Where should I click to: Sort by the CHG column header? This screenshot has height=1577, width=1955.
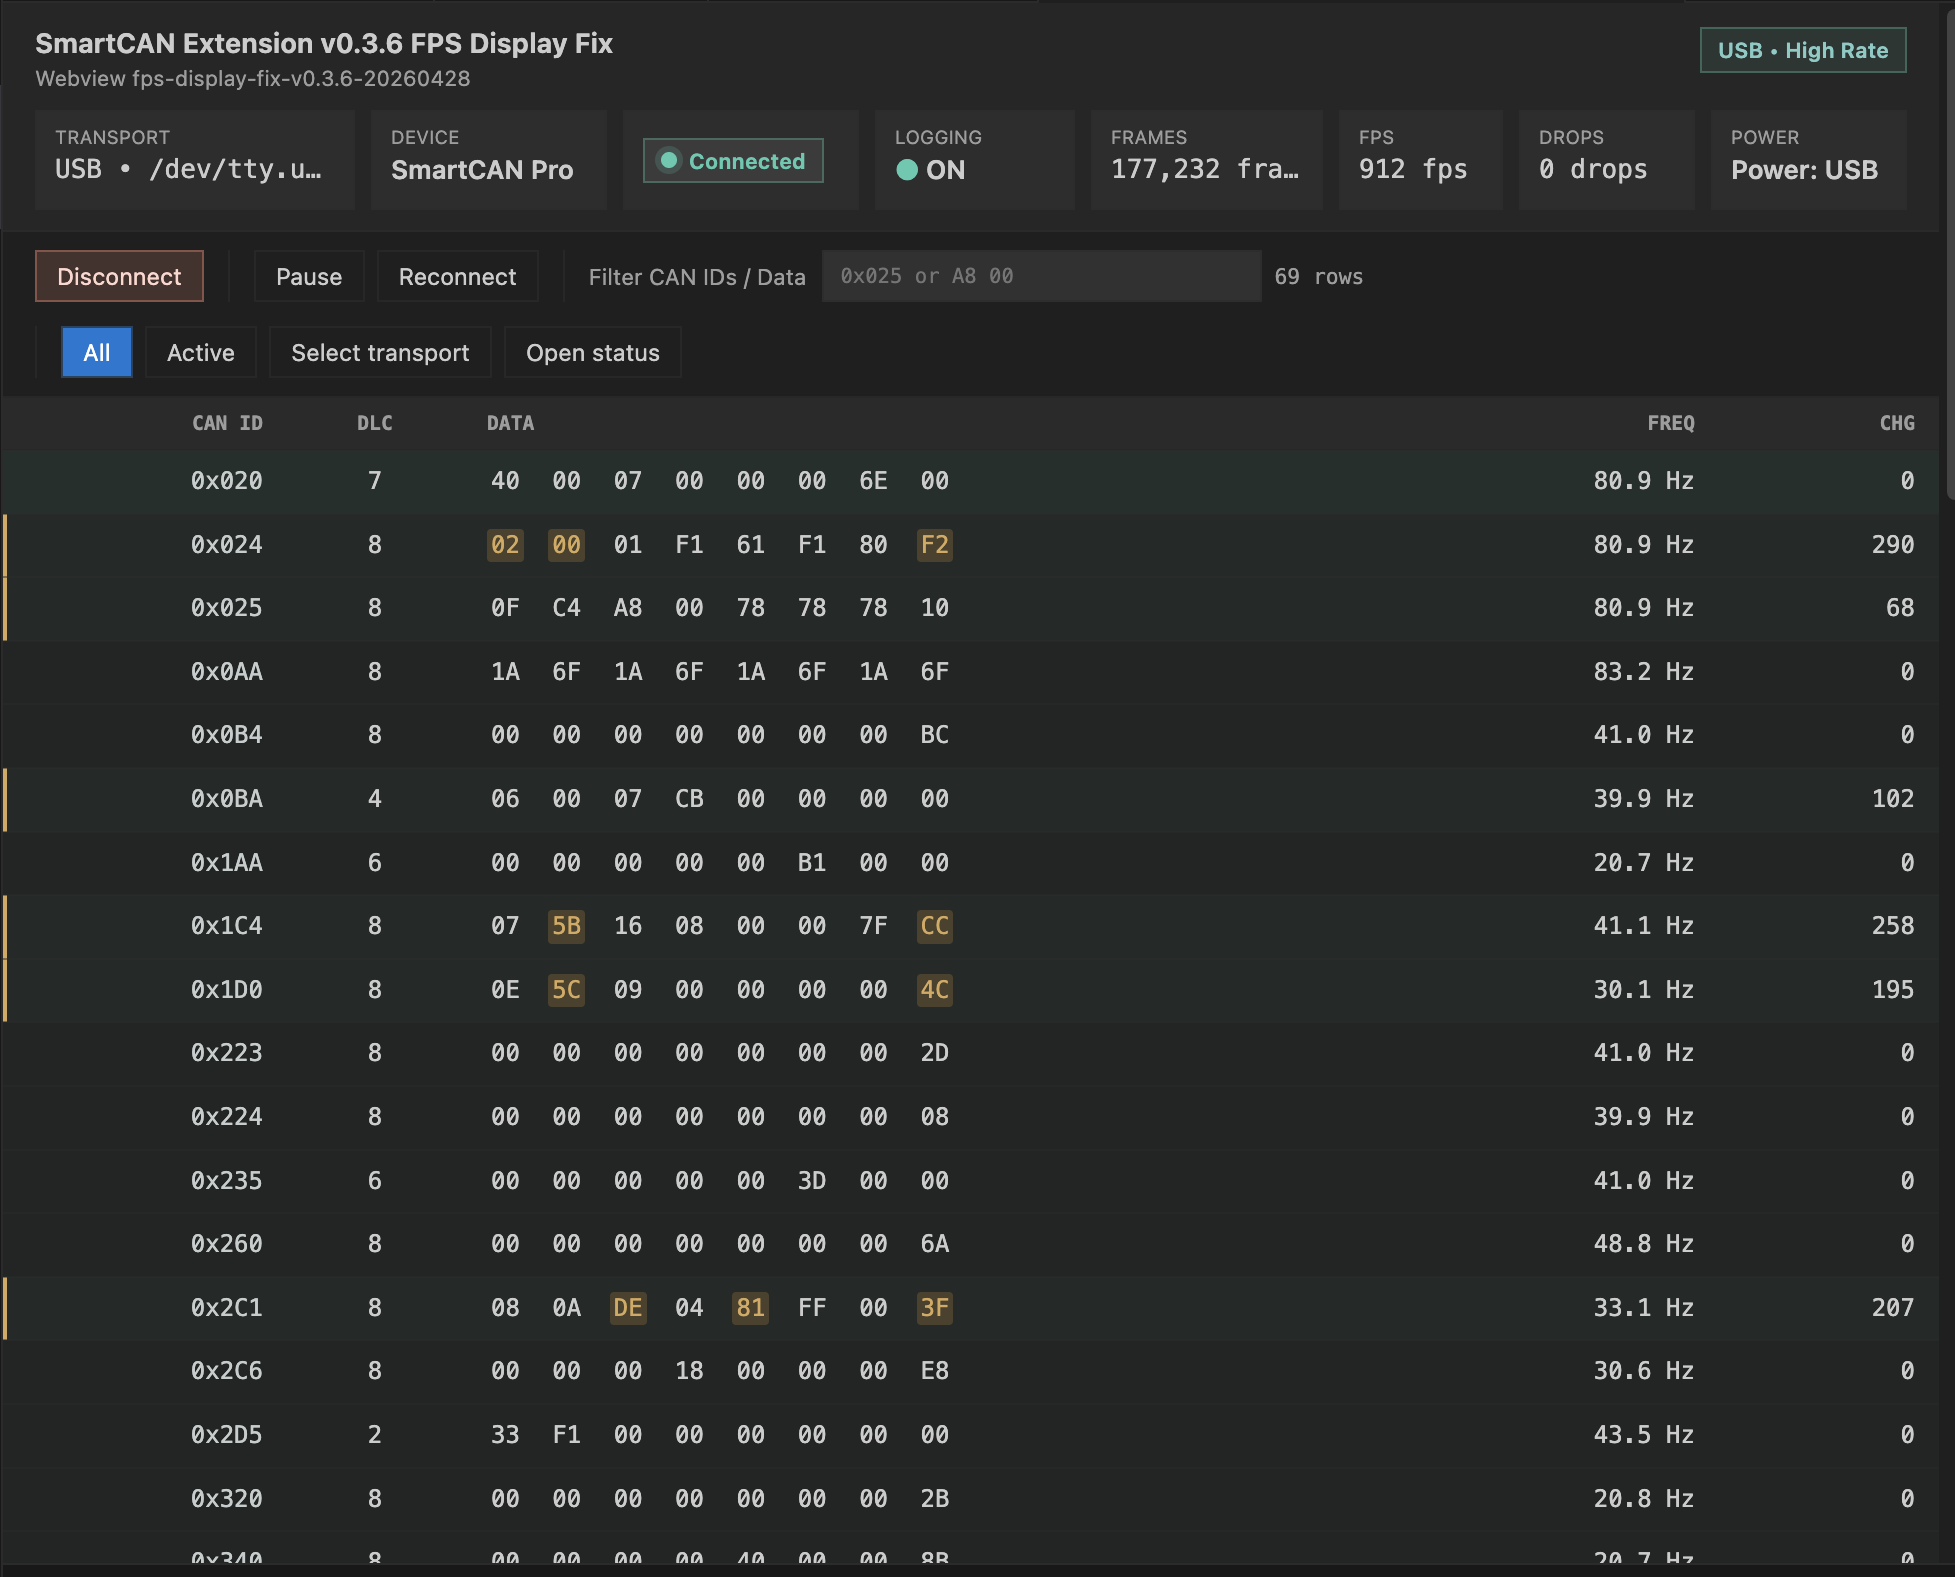(1896, 423)
